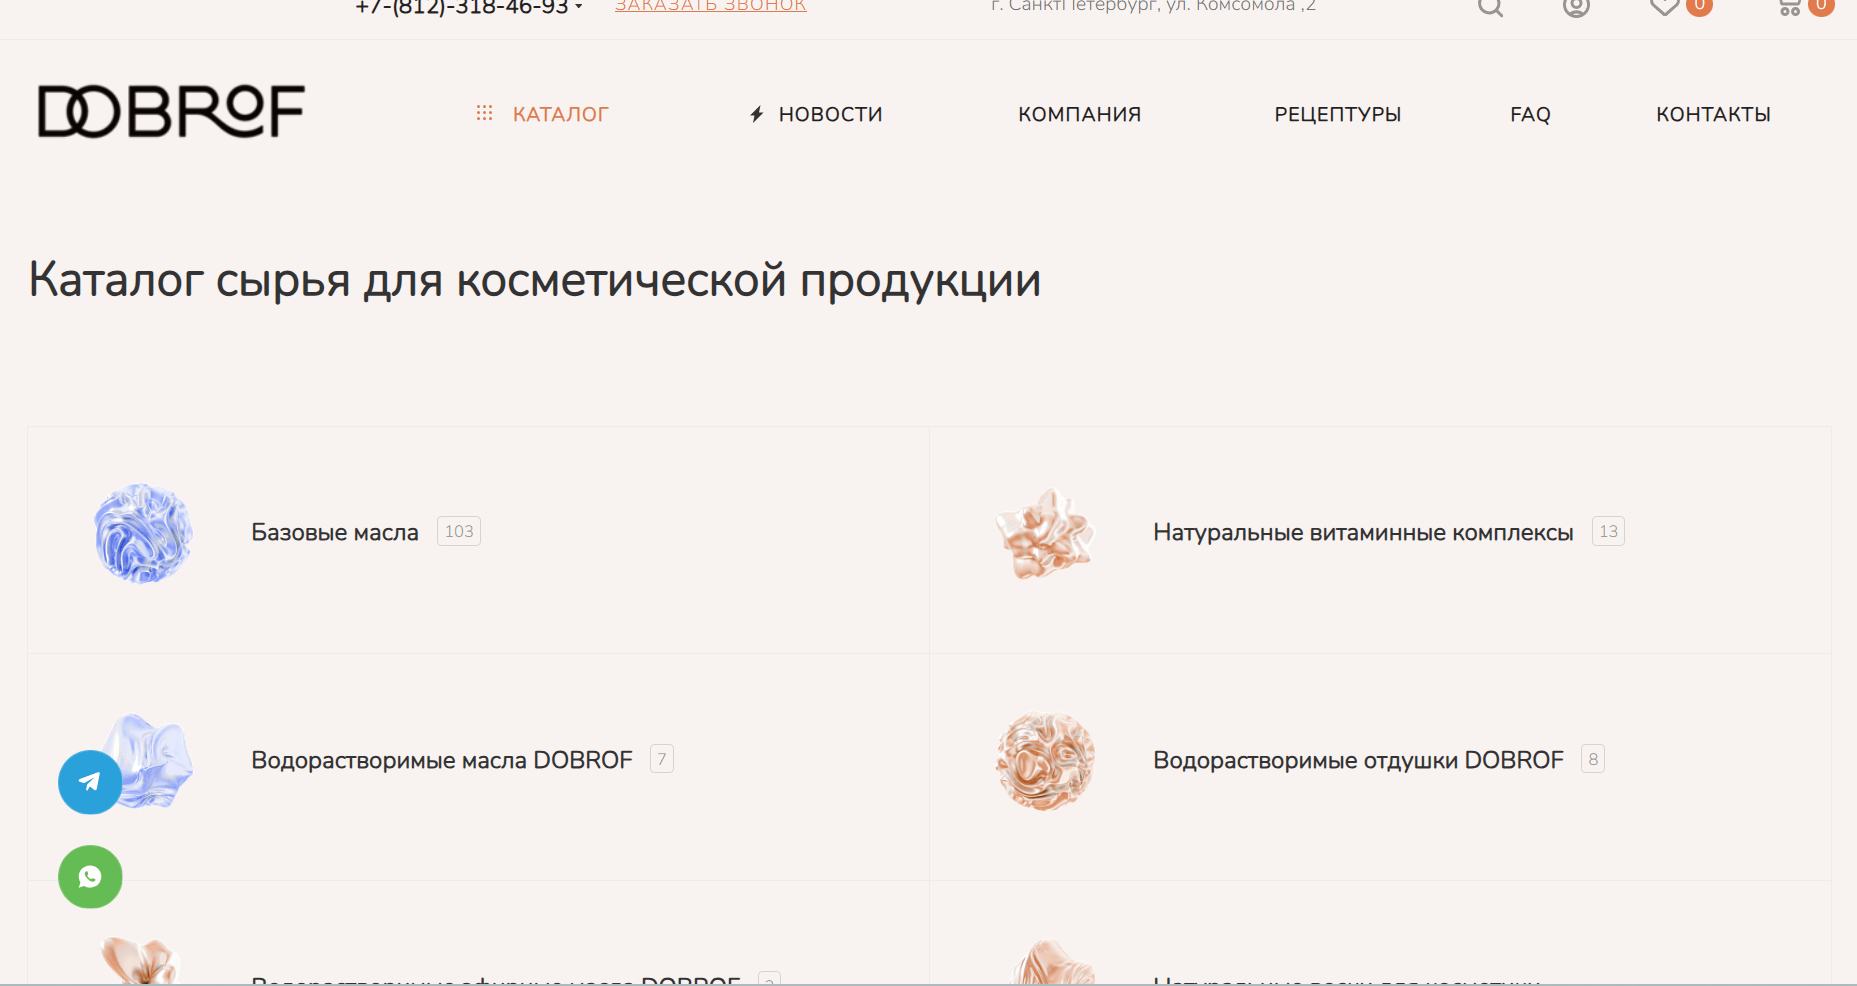This screenshot has height=986, width=1857.
Task: Open the Рецептуры menu item
Action: coord(1337,114)
